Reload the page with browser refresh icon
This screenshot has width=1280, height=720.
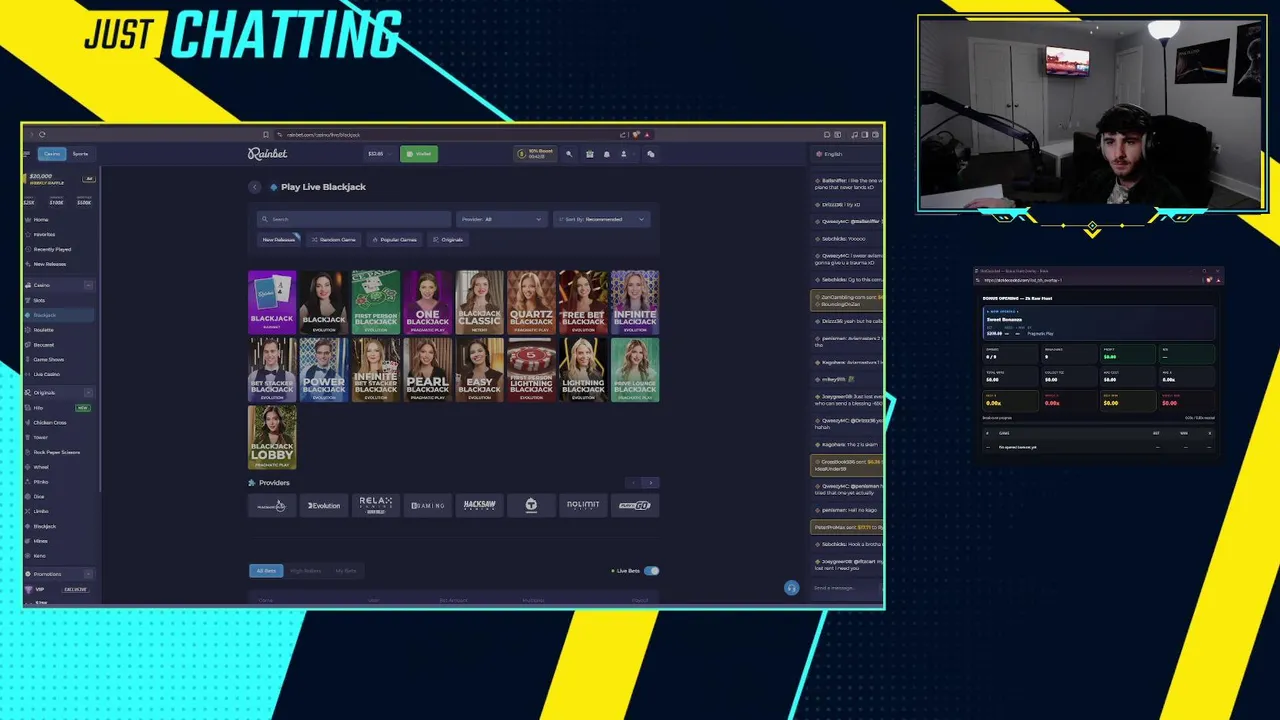42,134
